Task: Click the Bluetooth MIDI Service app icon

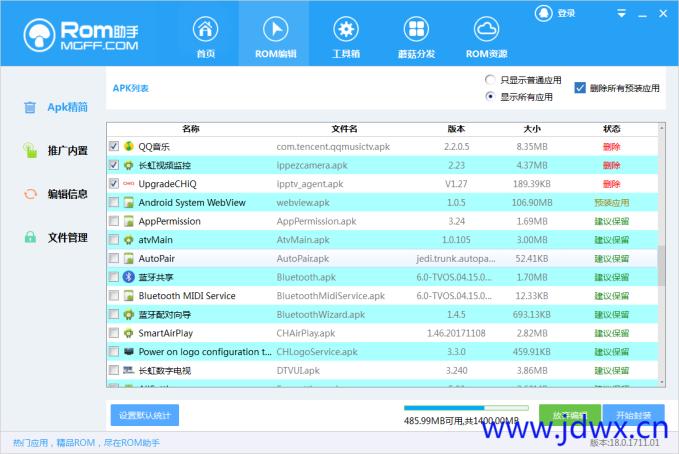Action: 129,295
